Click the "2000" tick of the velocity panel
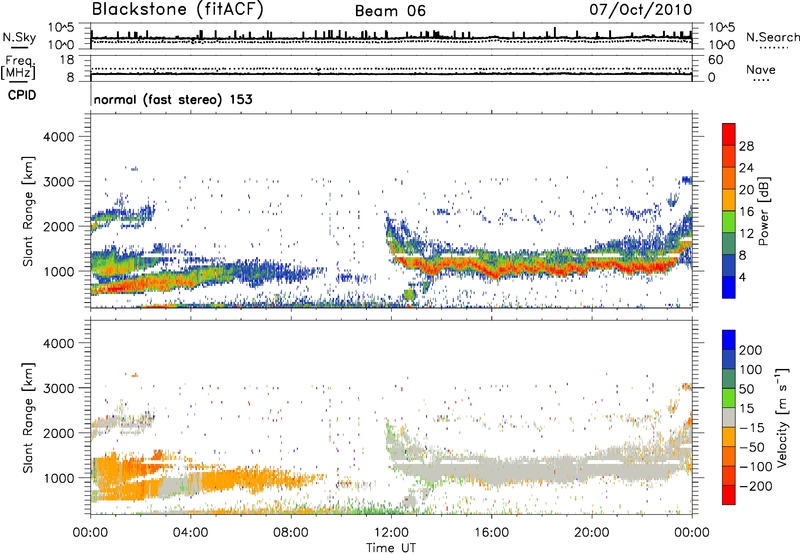800x554 pixels. click(59, 433)
